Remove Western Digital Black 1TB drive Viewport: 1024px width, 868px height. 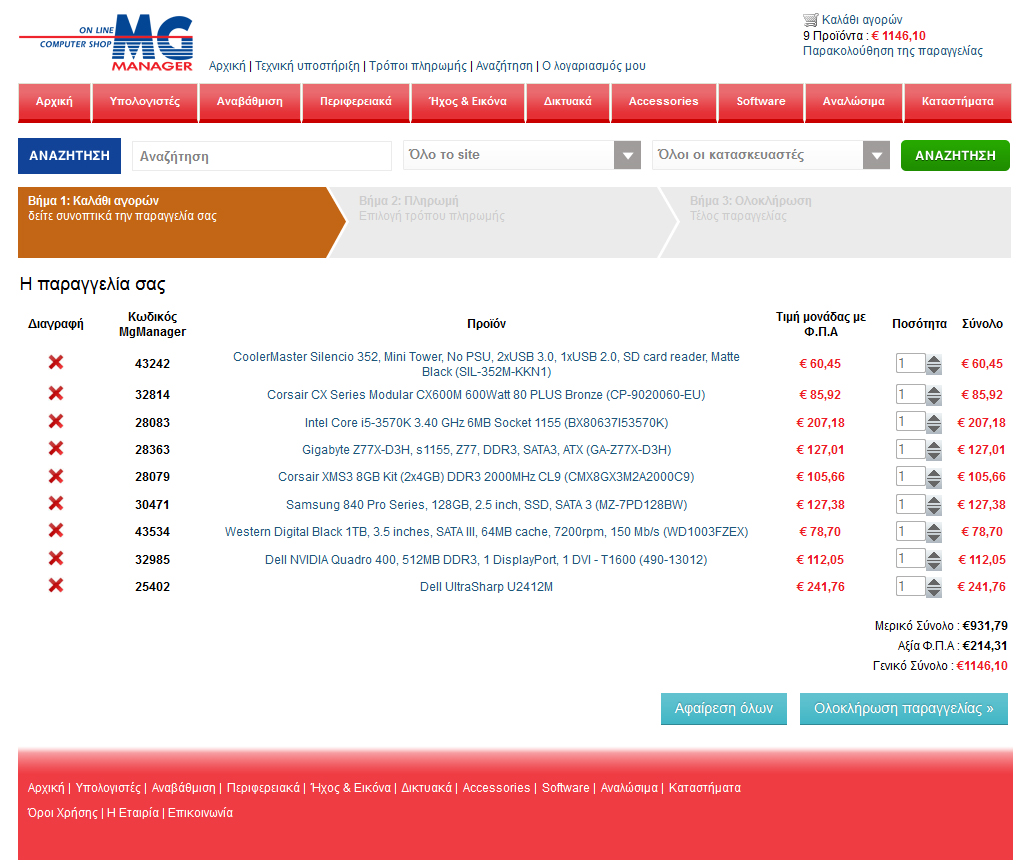click(x=56, y=530)
